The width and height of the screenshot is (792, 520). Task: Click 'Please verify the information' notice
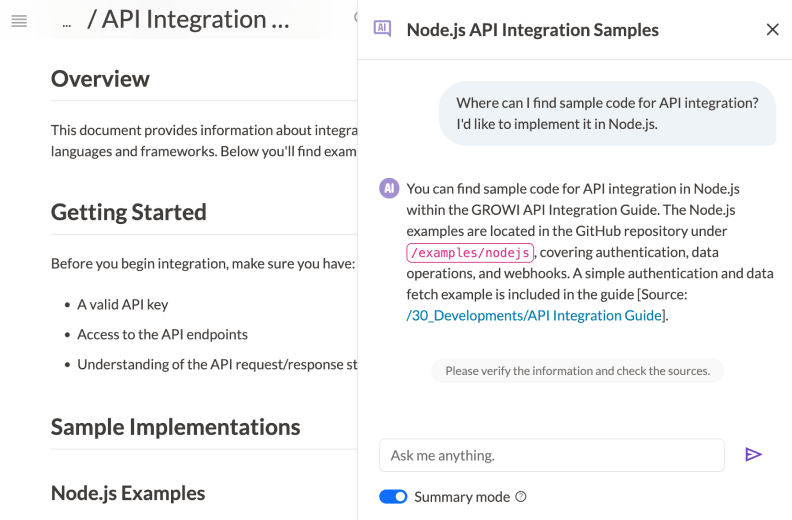(x=577, y=371)
